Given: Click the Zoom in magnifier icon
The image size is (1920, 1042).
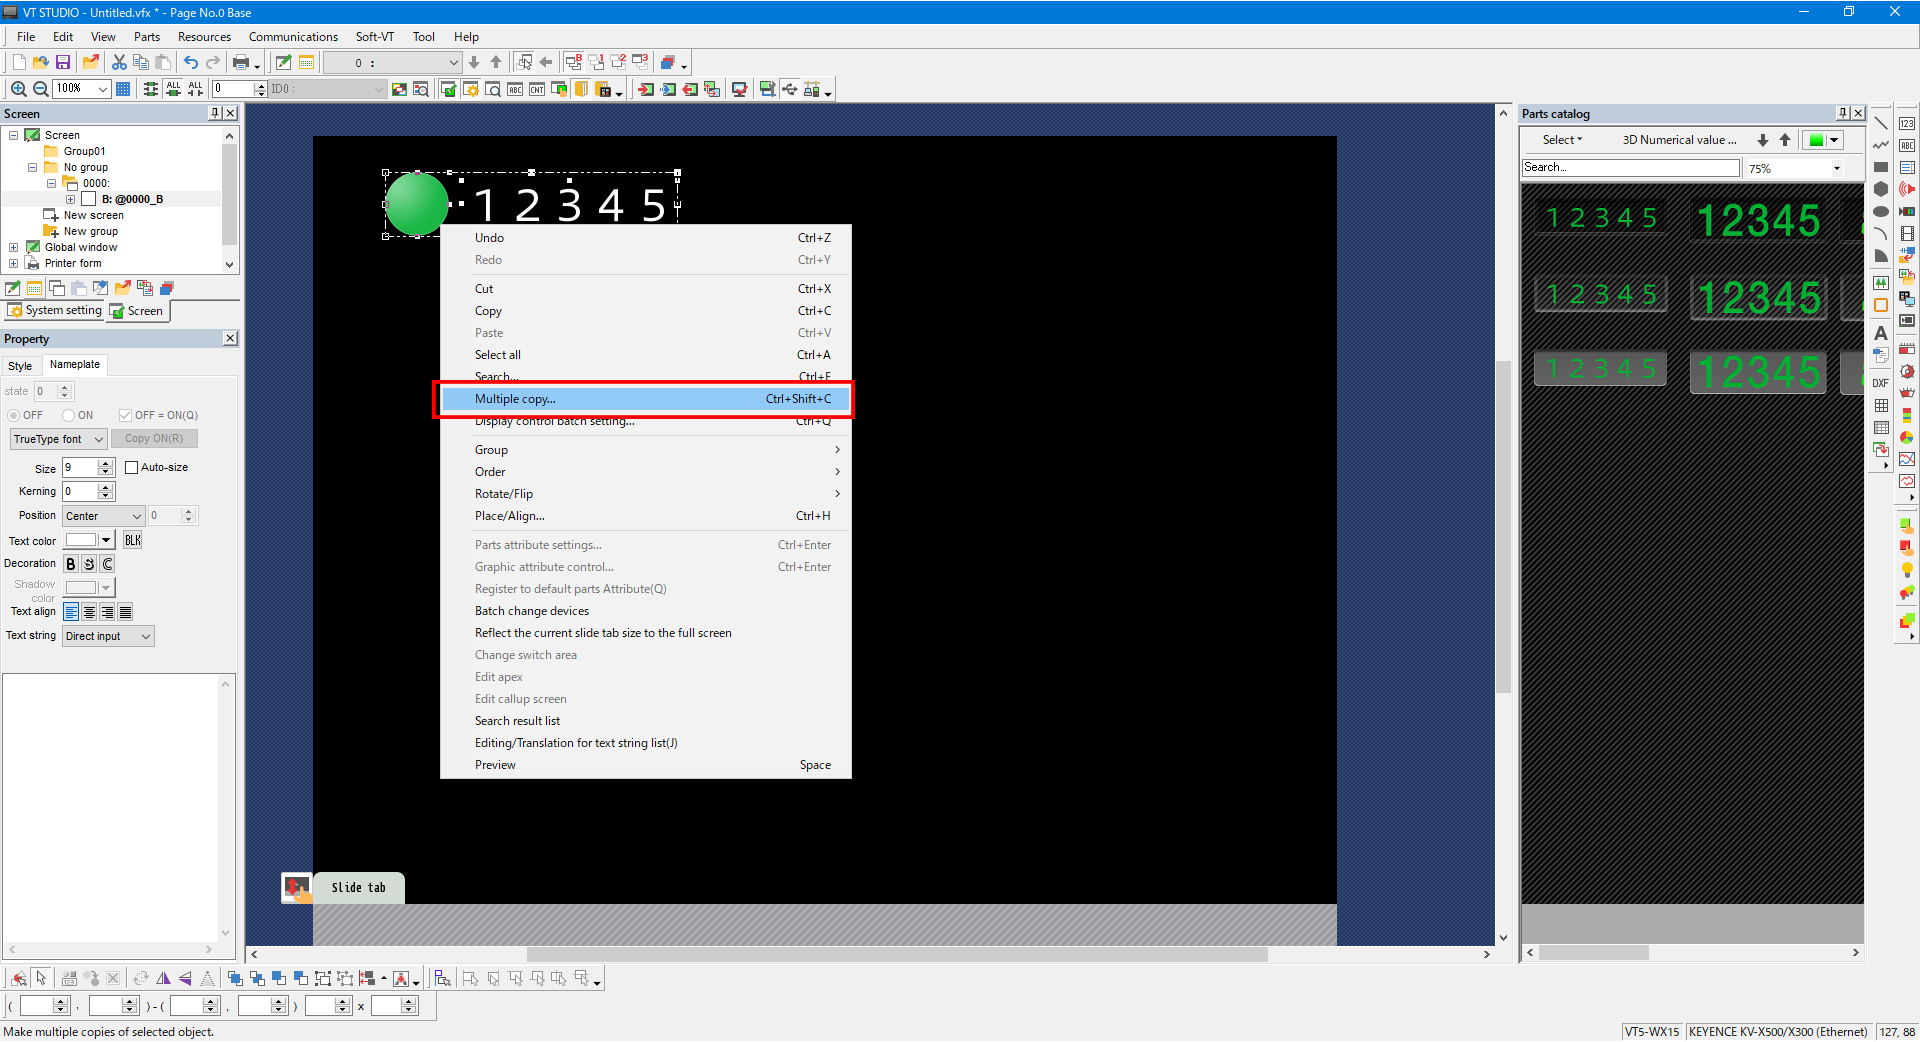Looking at the screenshot, I should click(18, 89).
